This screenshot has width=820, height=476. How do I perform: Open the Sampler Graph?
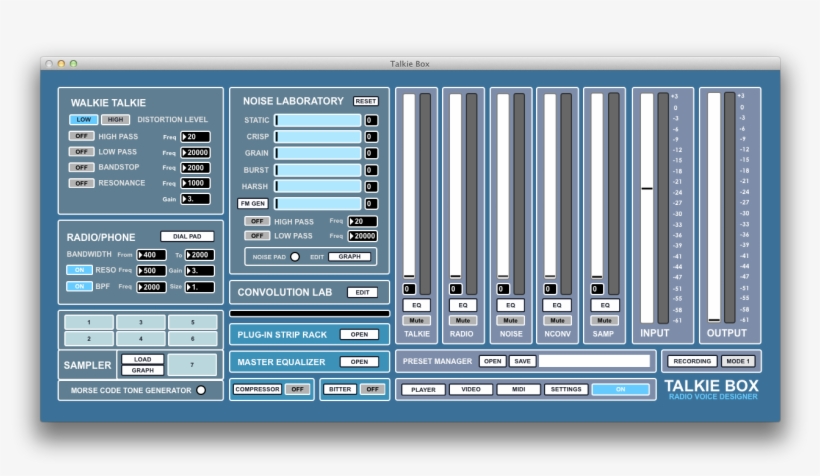tap(142, 370)
